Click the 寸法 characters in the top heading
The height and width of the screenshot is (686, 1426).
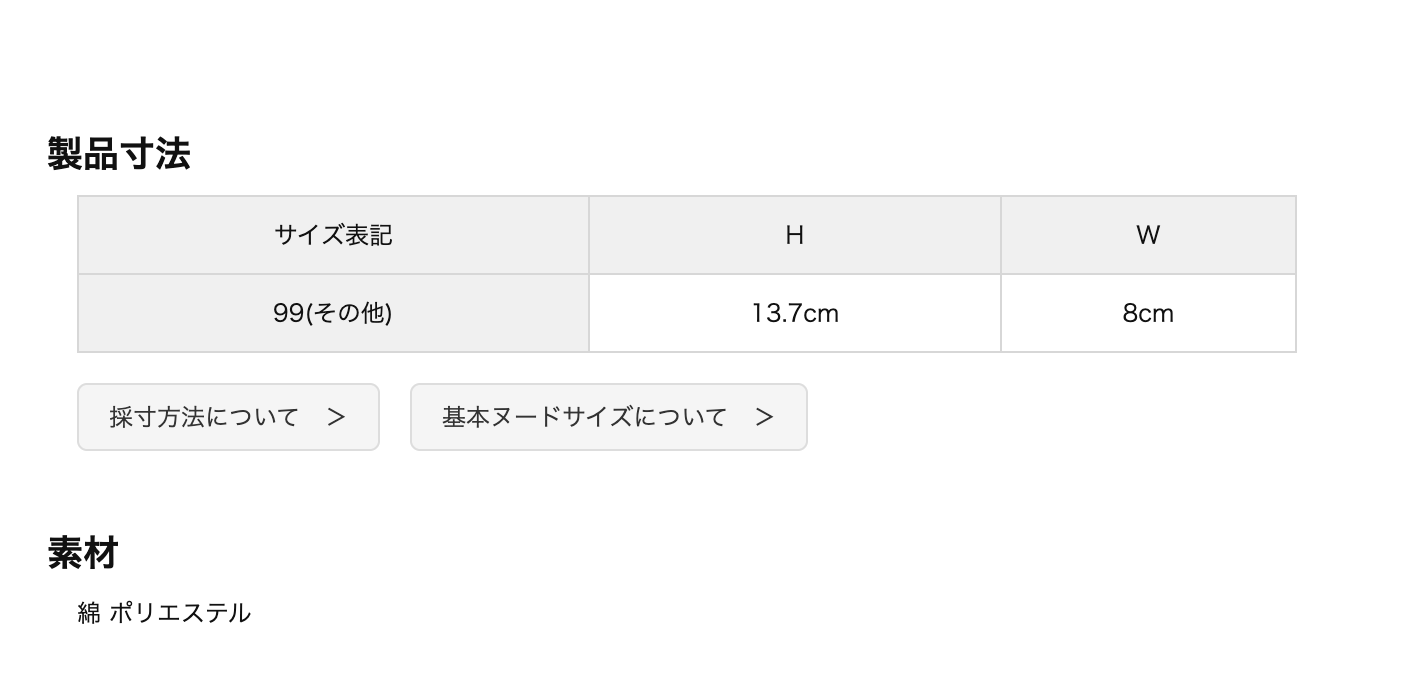tap(155, 154)
